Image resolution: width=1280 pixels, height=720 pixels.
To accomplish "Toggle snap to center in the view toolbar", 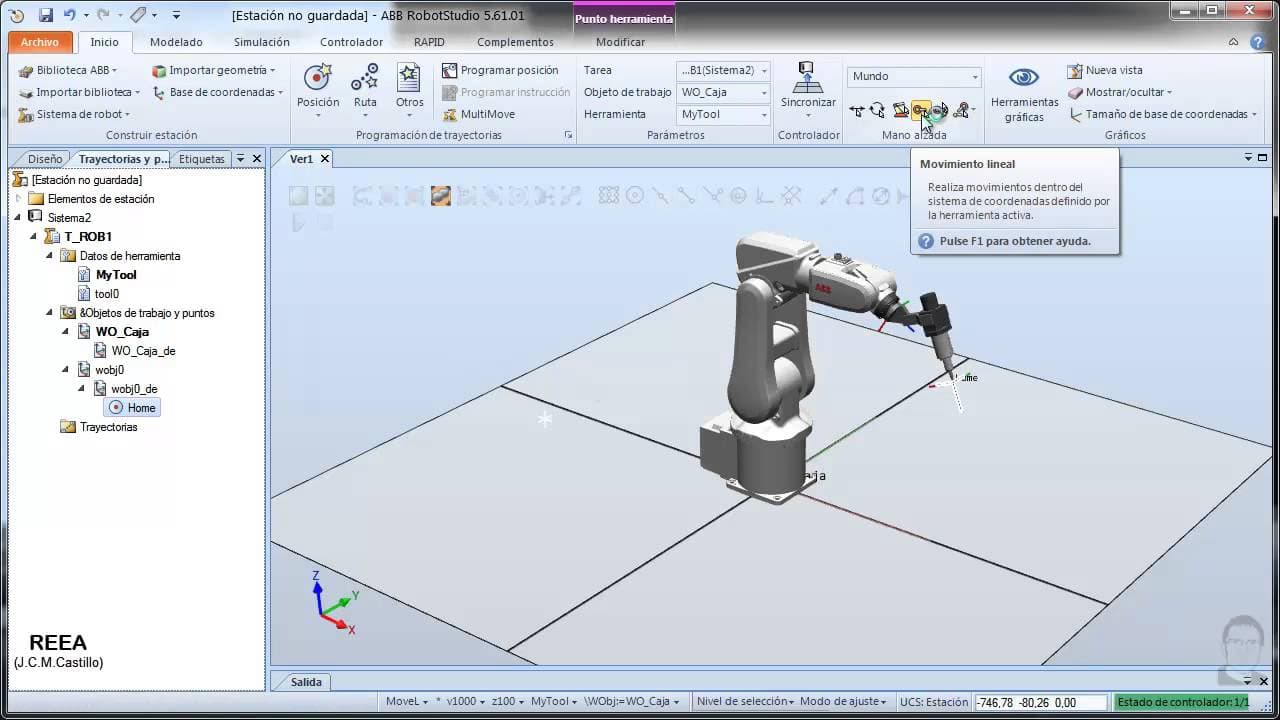I will tap(634, 196).
